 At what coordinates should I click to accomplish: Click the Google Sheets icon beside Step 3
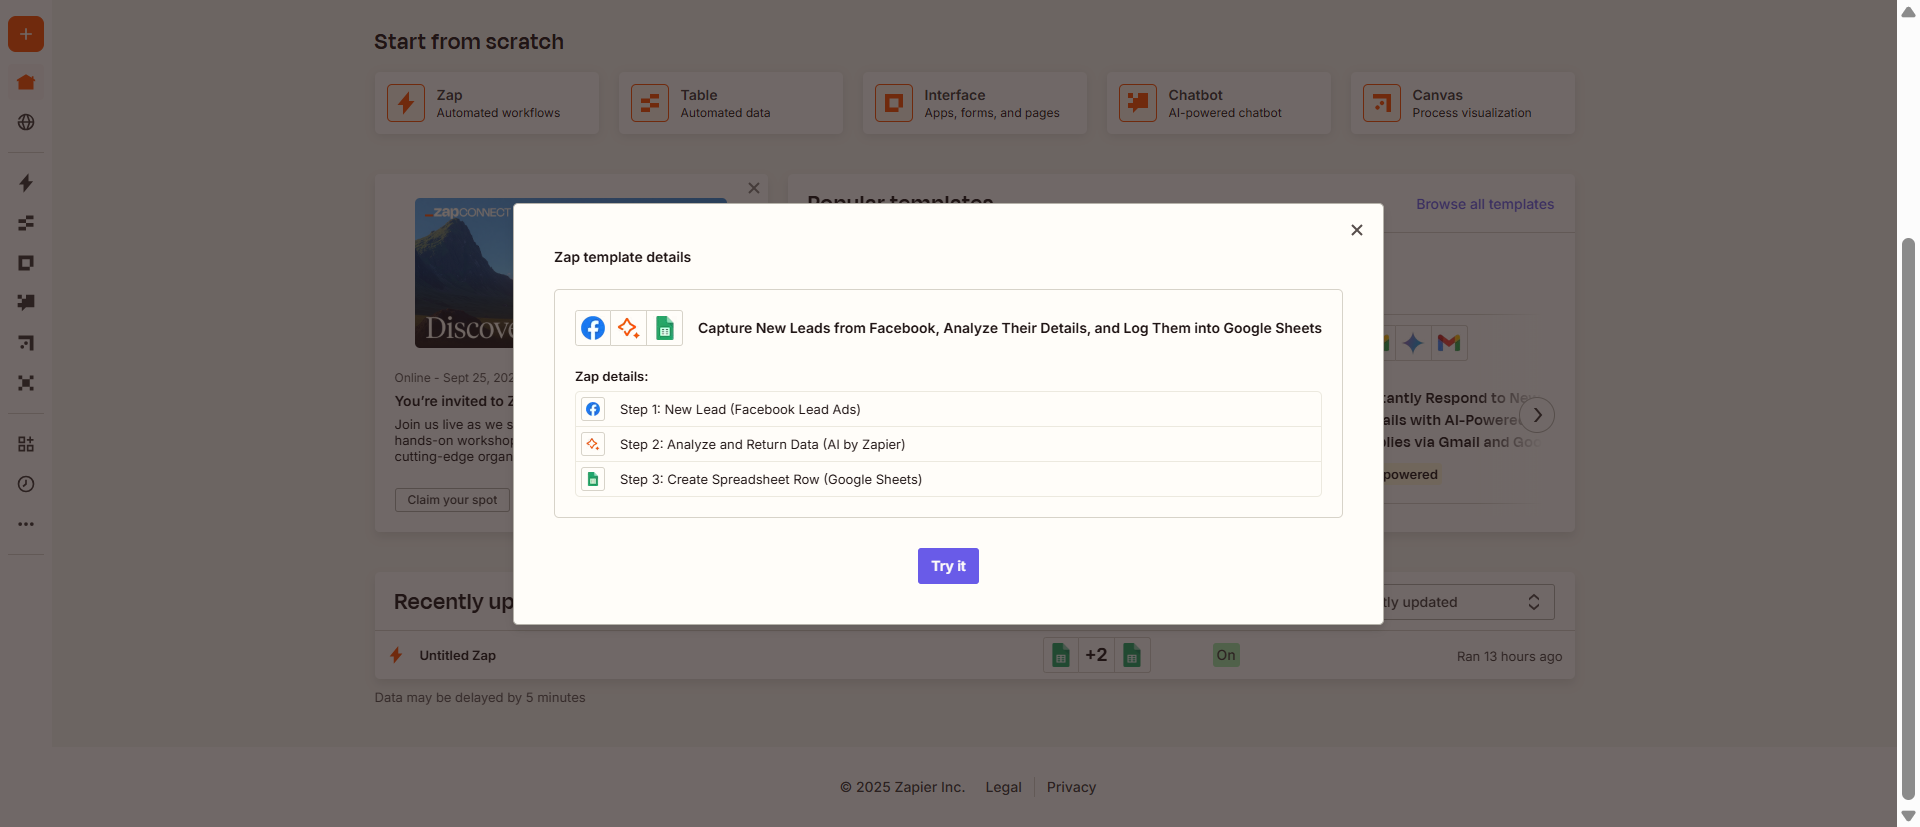tap(593, 479)
